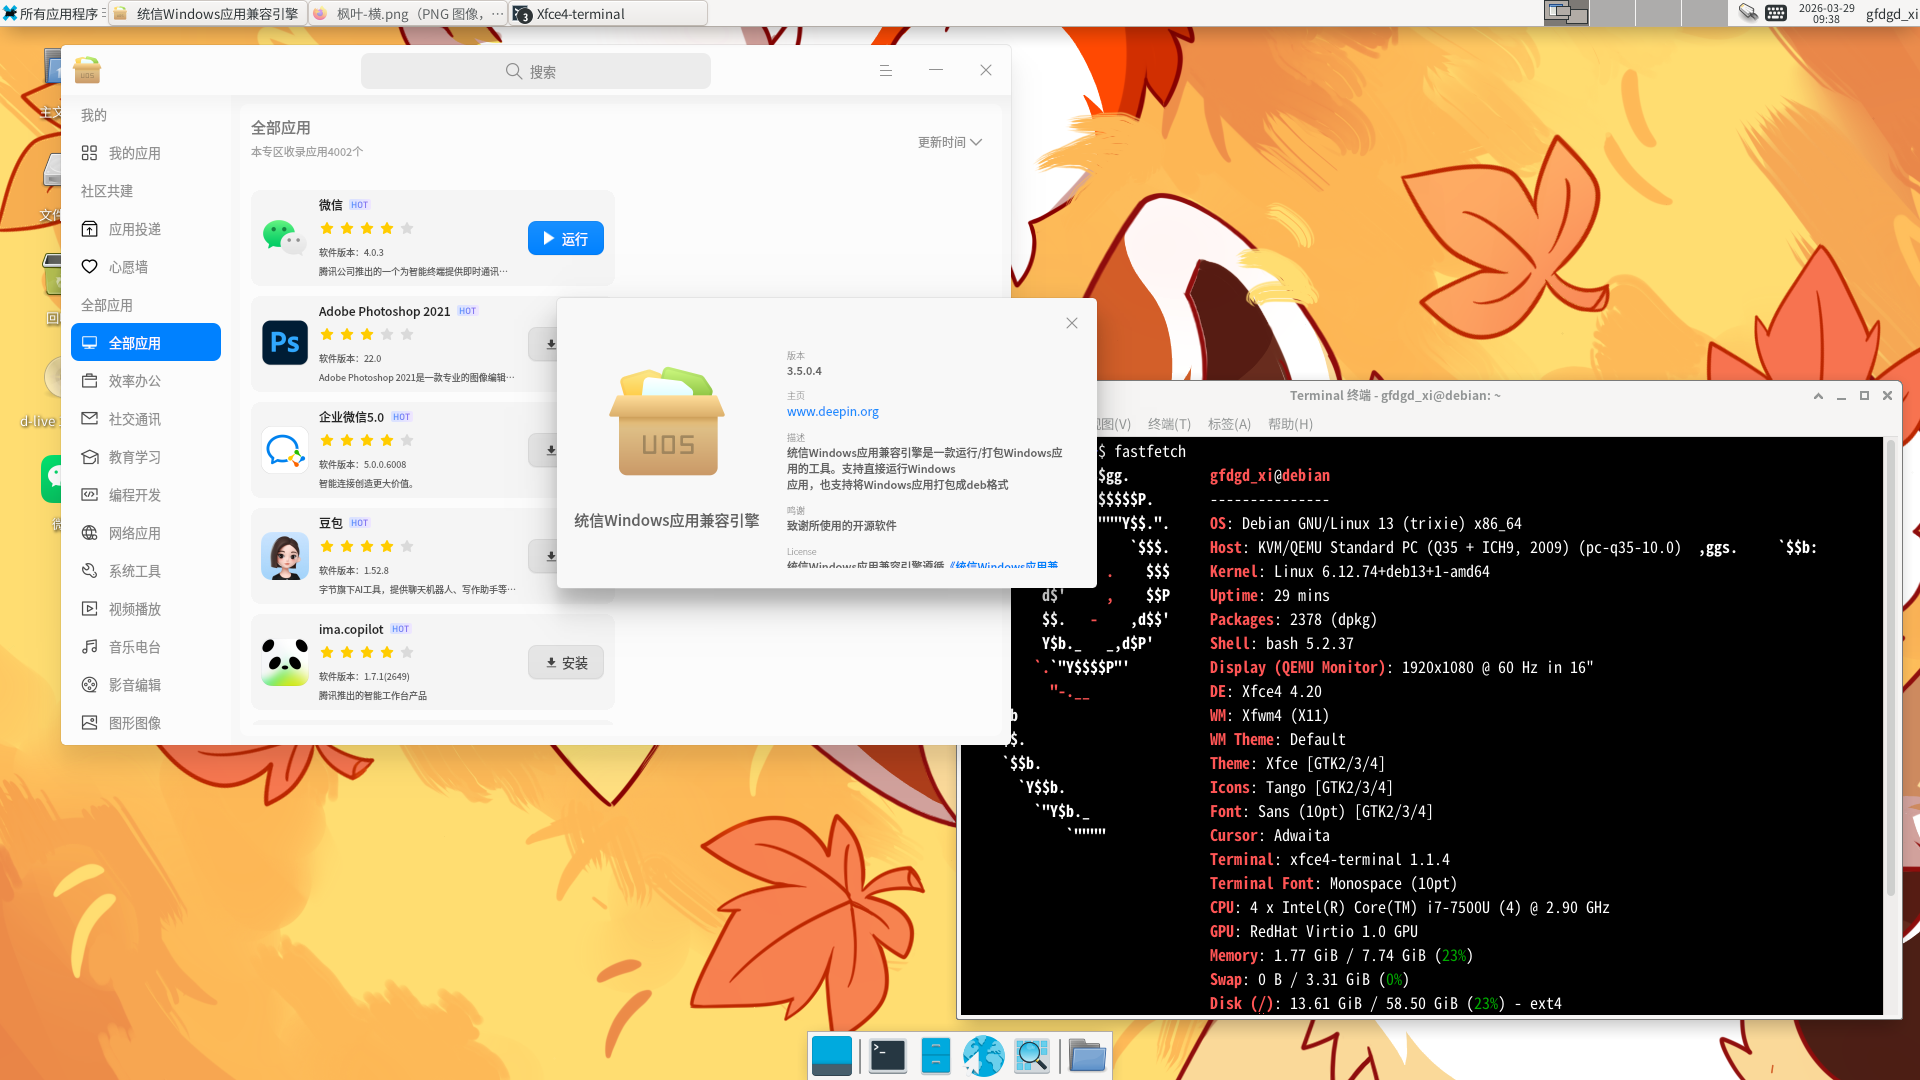Open the 更新时间 sort dropdown
1920x1080 pixels.
tap(948, 142)
